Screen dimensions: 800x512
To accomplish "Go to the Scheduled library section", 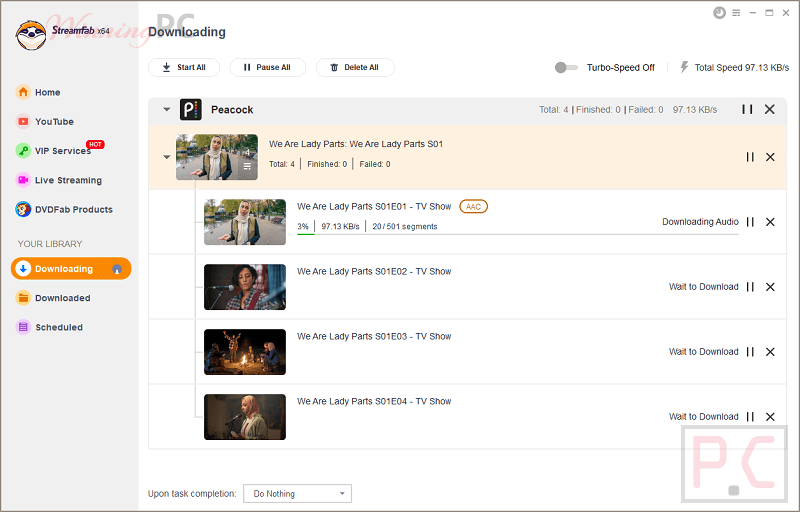I will (x=59, y=327).
